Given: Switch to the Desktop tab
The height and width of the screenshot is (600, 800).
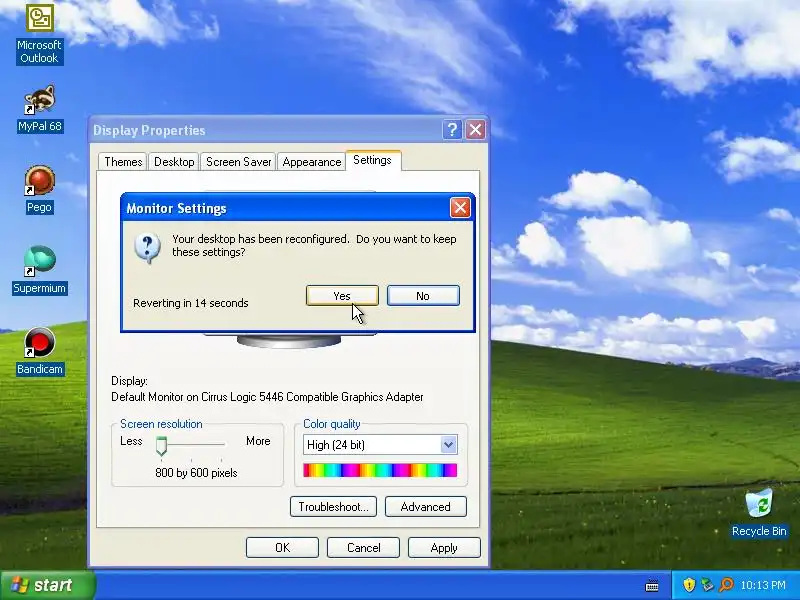Looking at the screenshot, I should point(174,162).
